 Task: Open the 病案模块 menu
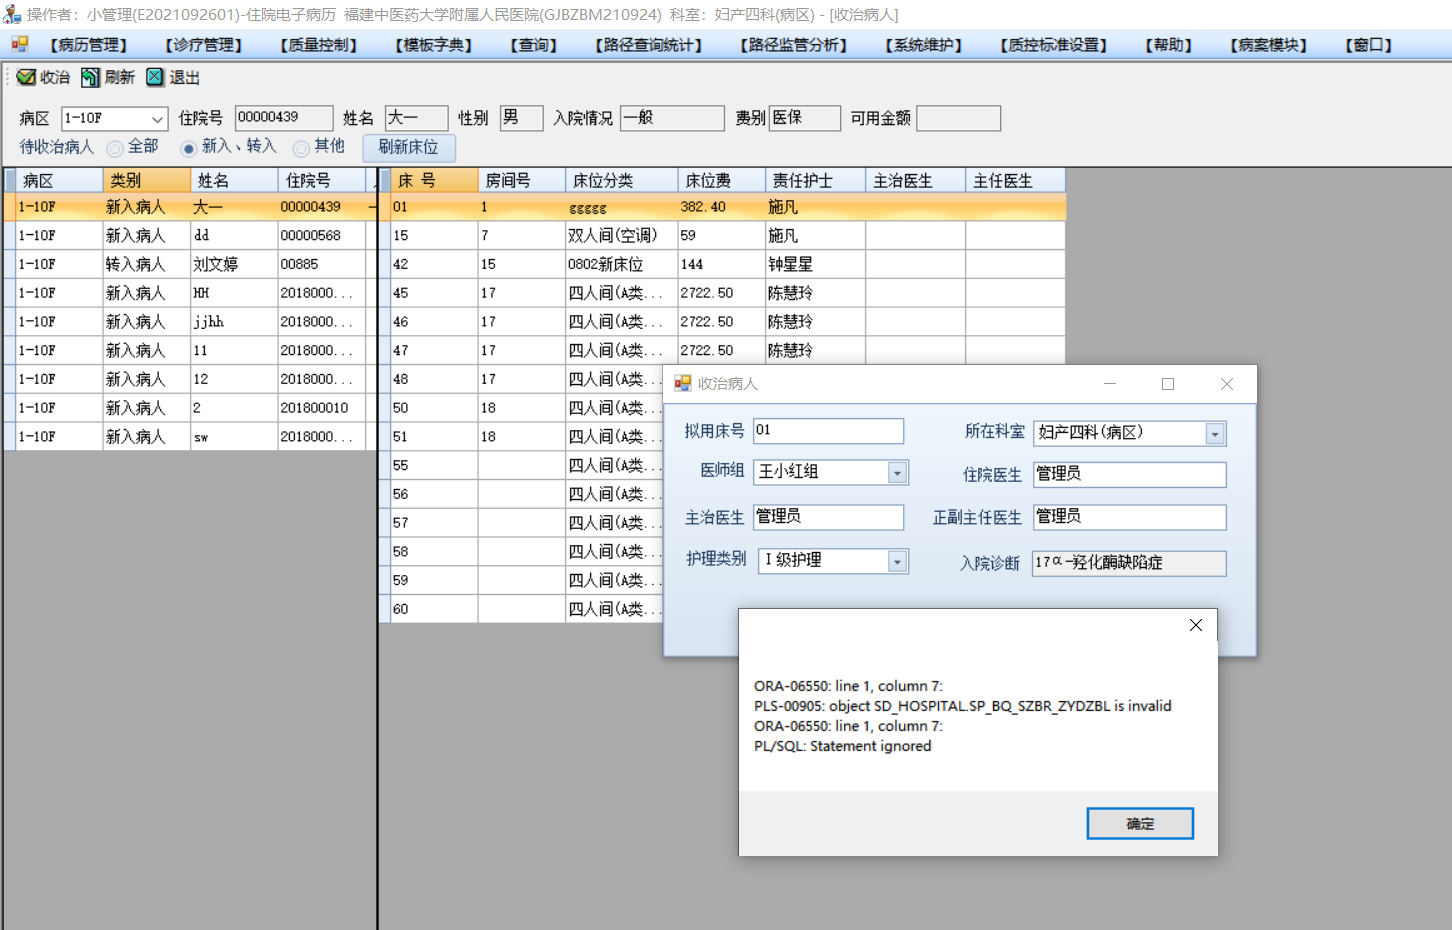coord(1269,45)
